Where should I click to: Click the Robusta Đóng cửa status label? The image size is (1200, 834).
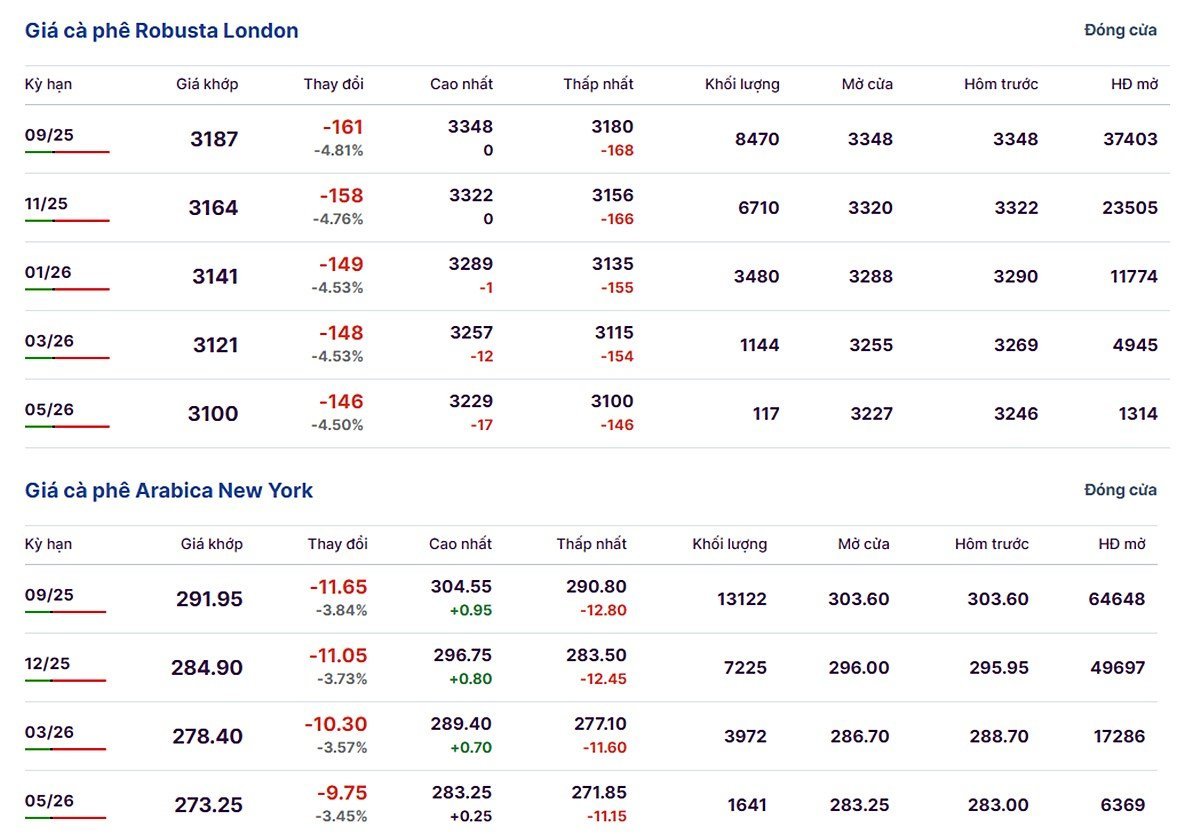click(1120, 30)
